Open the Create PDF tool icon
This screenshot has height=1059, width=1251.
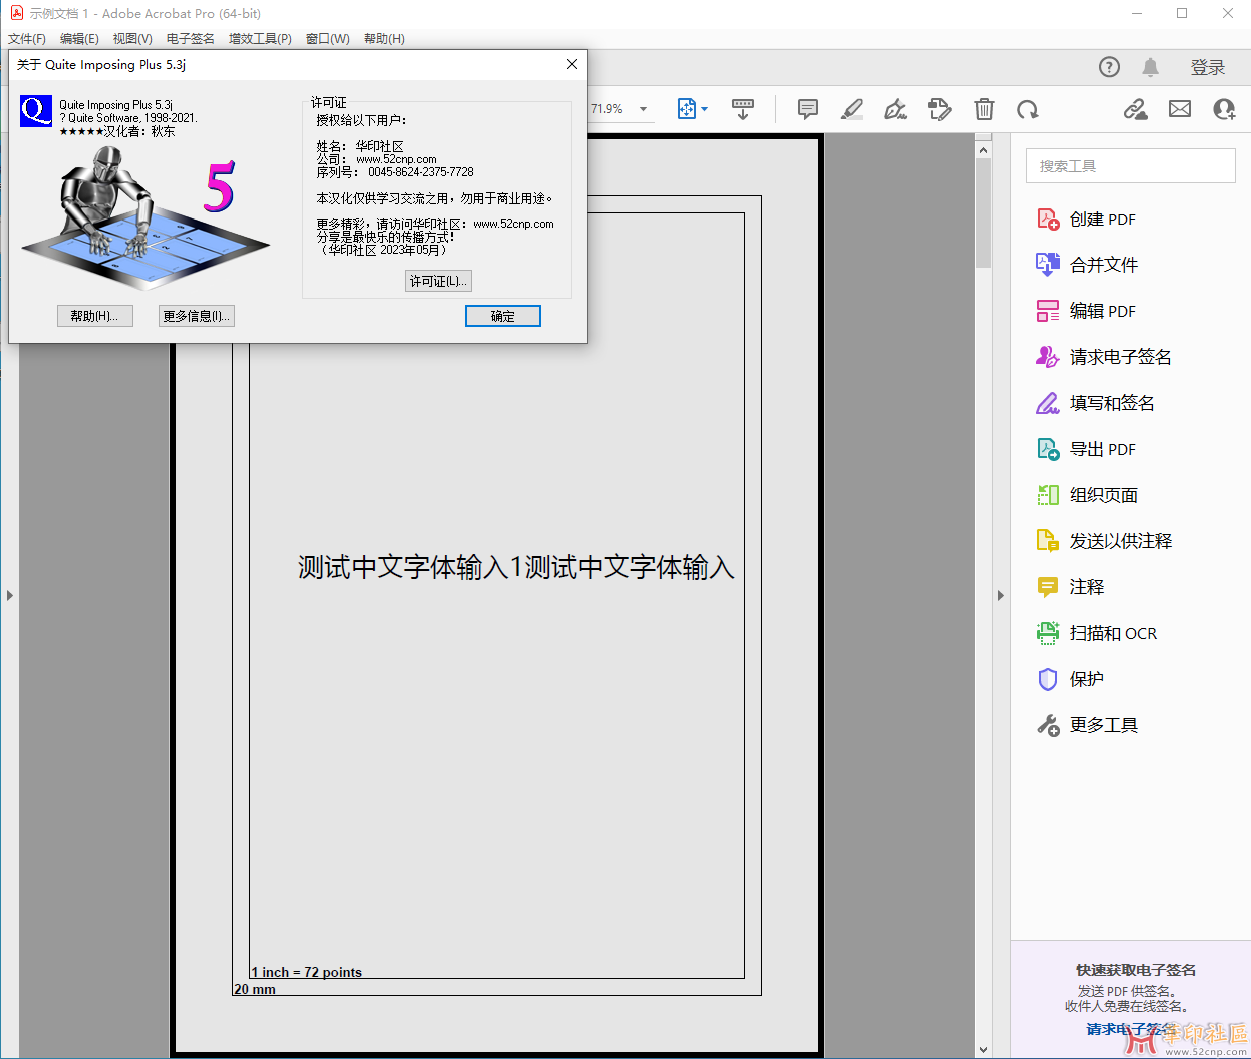tap(1047, 219)
